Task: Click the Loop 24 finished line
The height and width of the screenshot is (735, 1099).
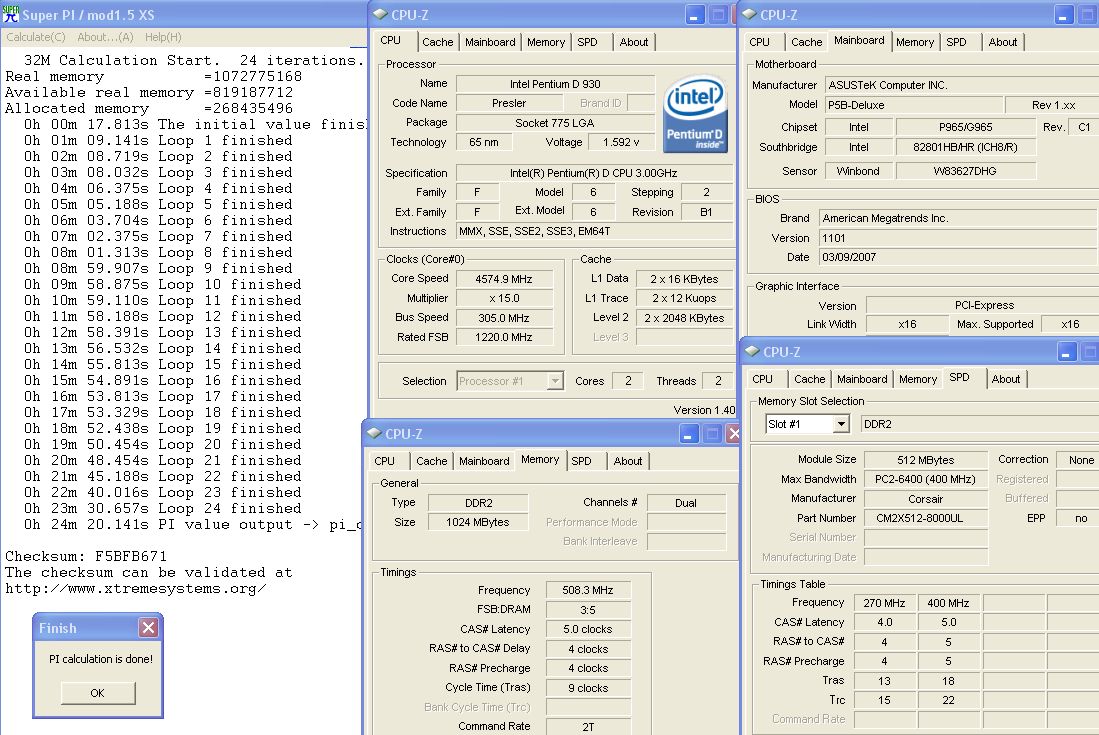Action: [163, 509]
